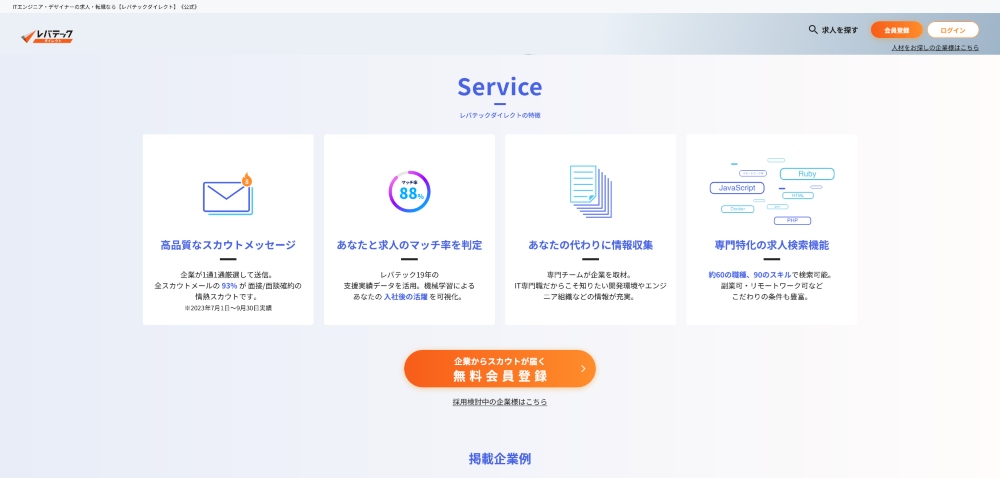Click the orange 会員登録 button
Screen dimensions: 1000x478
point(896,30)
